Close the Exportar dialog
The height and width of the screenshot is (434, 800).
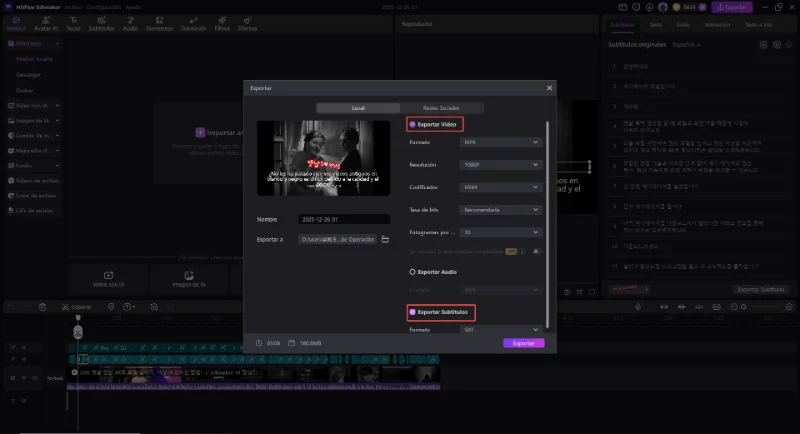click(549, 88)
